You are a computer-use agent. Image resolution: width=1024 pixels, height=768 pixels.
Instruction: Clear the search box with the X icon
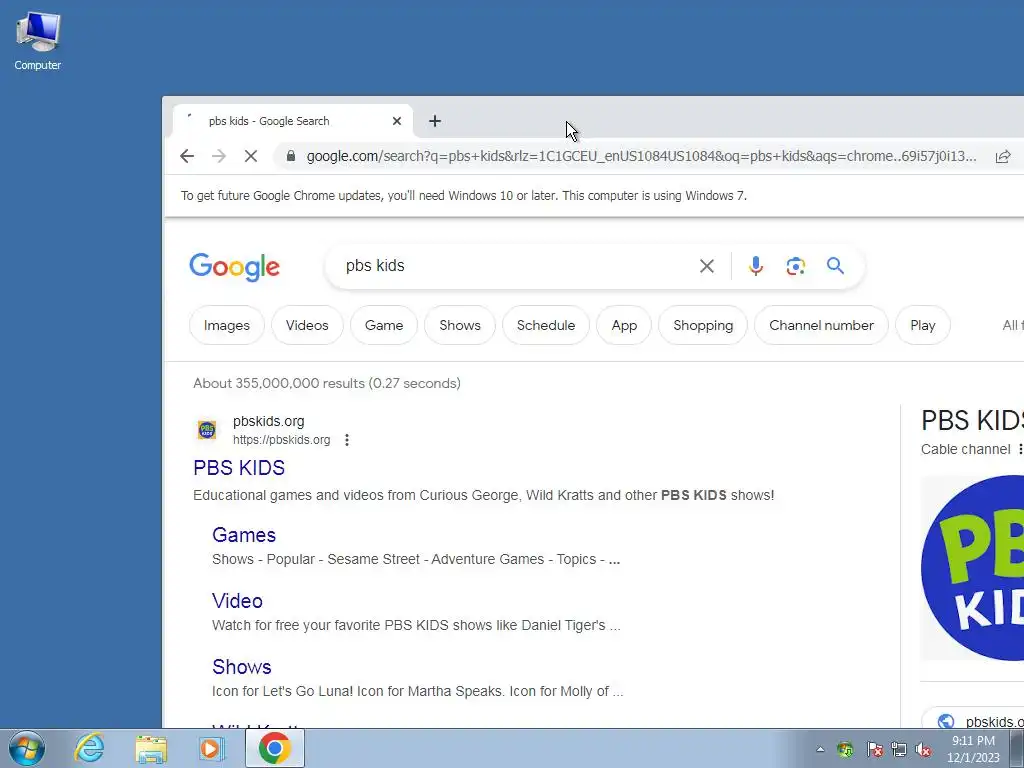pos(707,266)
